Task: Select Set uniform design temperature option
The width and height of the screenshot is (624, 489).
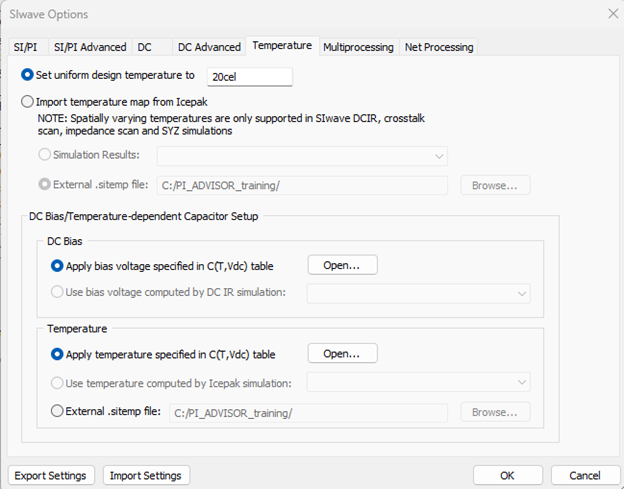Action: pyautogui.click(x=27, y=76)
